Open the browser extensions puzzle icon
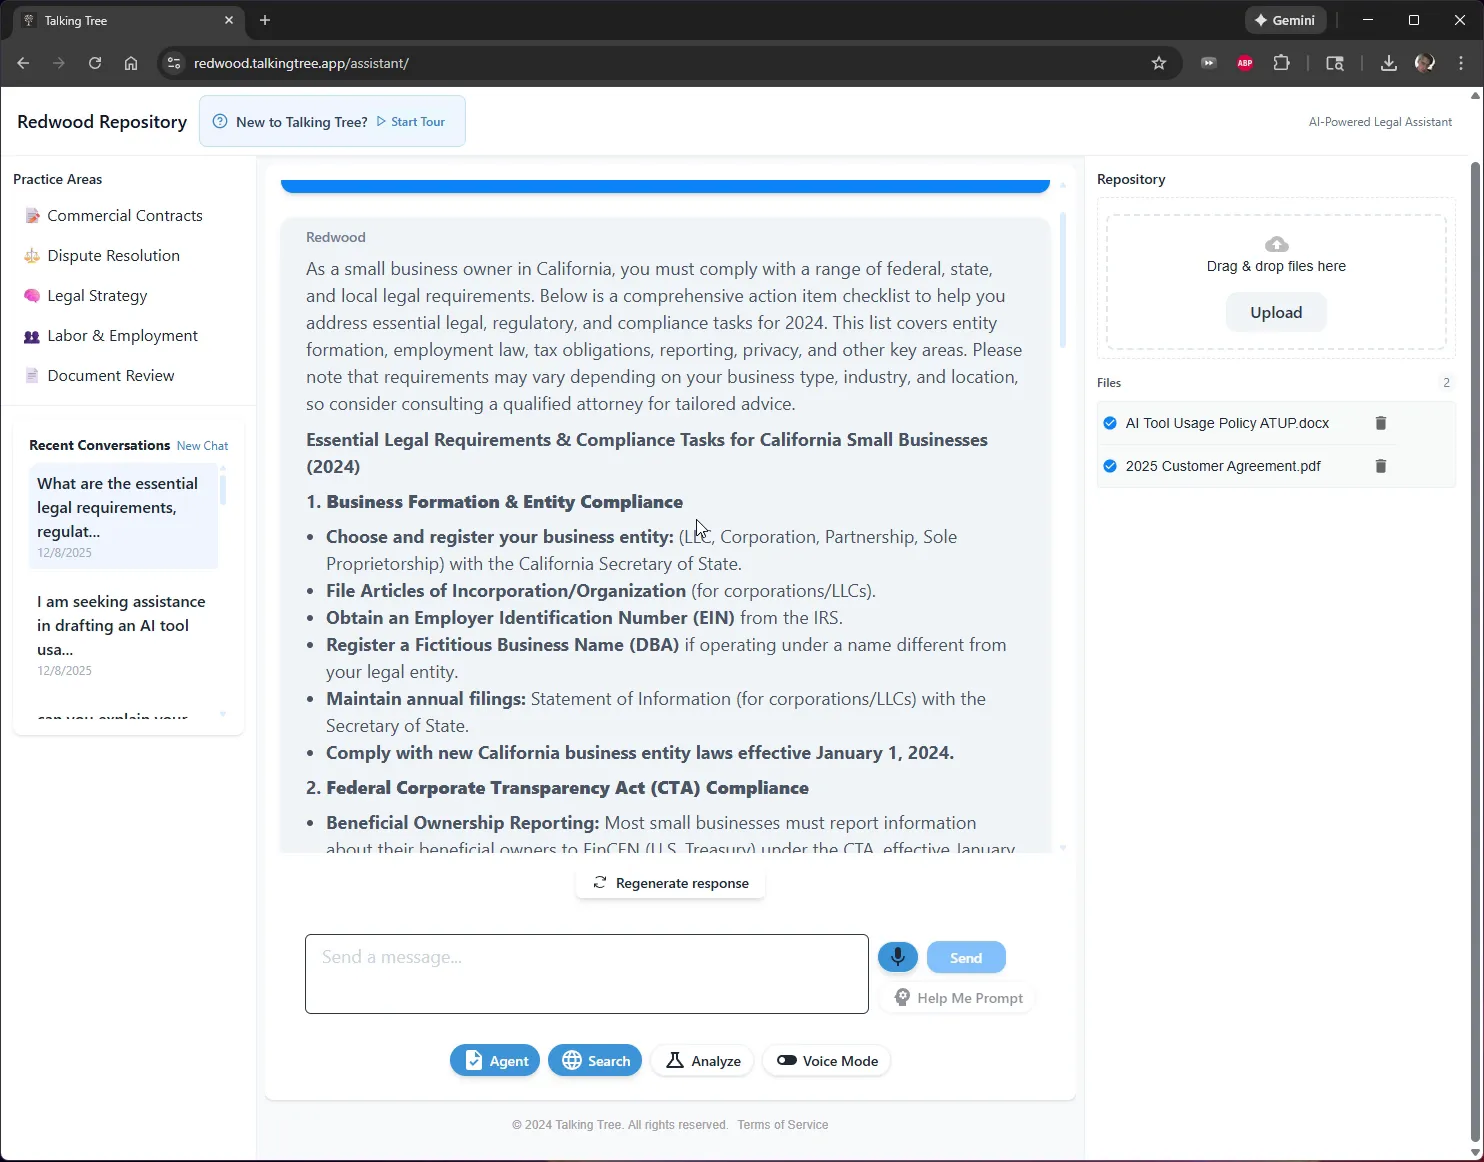 1281,63
